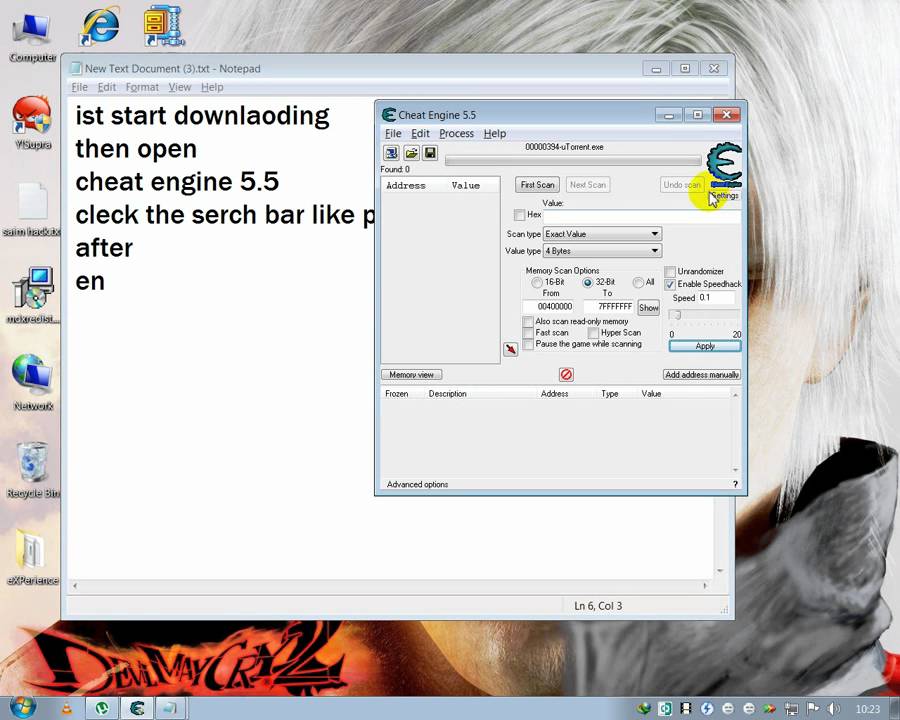
Task: Click the Show button next to address range
Action: click(649, 308)
